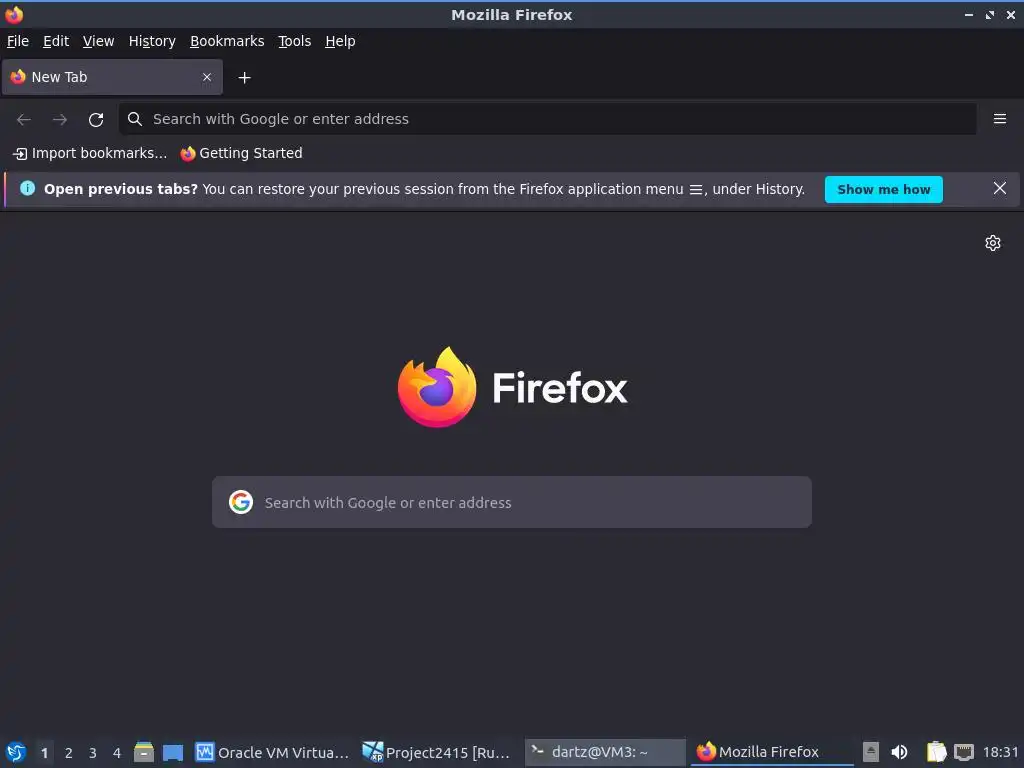
Task: Click the Google logo in page search box
Action: pyautogui.click(x=241, y=502)
